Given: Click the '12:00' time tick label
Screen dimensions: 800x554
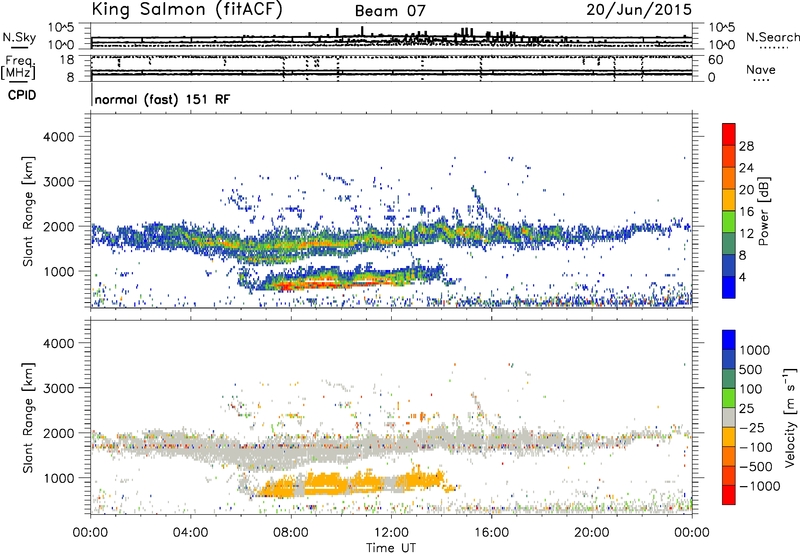Looking at the screenshot, I should pyautogui.click(x=391, y=533).
